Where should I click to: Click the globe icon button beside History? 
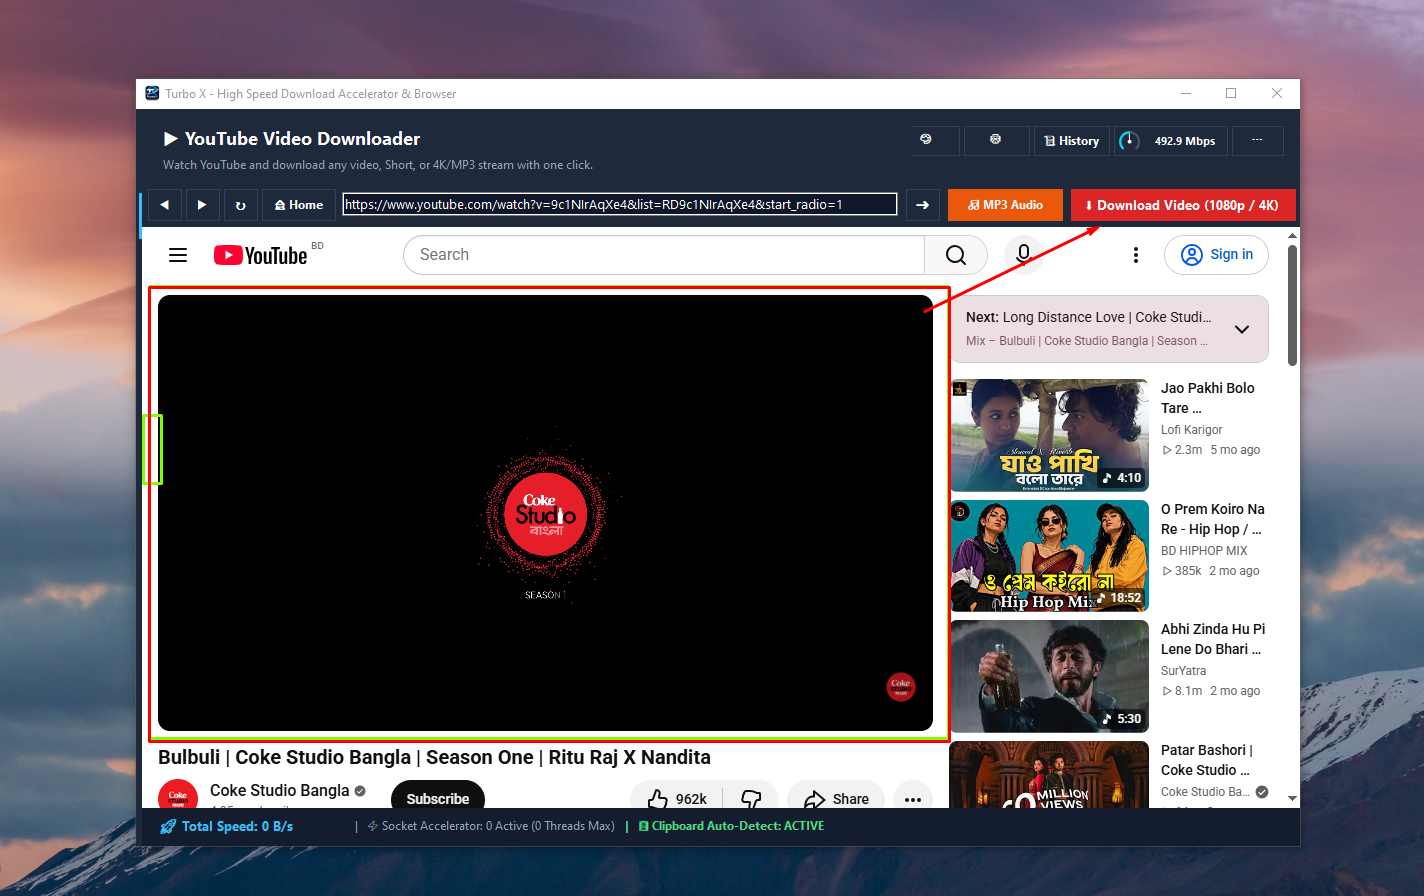tap(935, 141)
